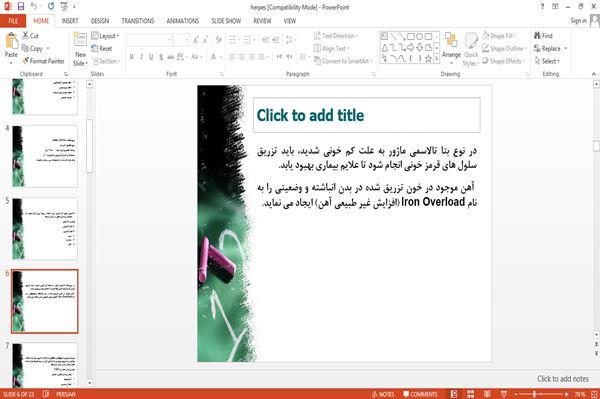This screenshot has width=600, height=399.
Task: Click the Undo arrow icon
Action: [x=34, y=6]
